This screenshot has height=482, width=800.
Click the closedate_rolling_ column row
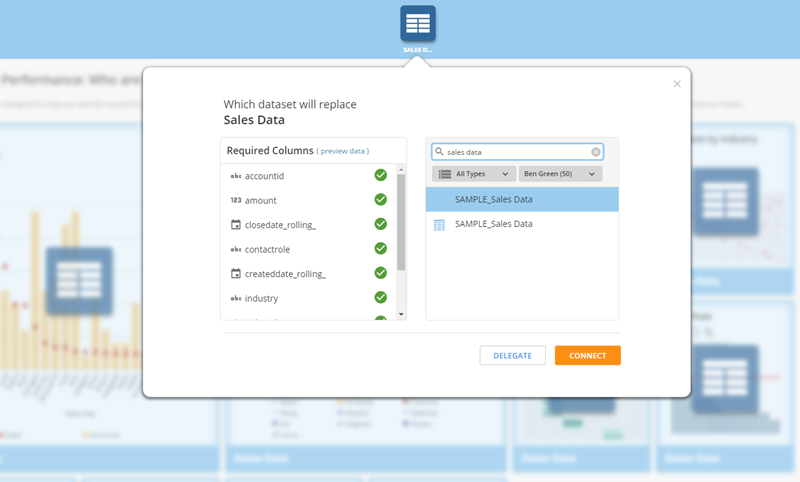point(309,225)
